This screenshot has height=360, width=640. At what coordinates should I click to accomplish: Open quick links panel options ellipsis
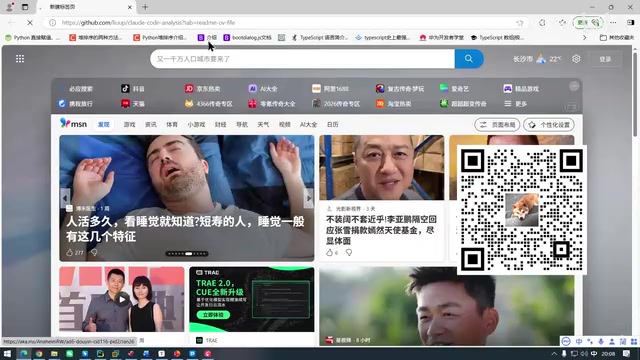(574, 86)
